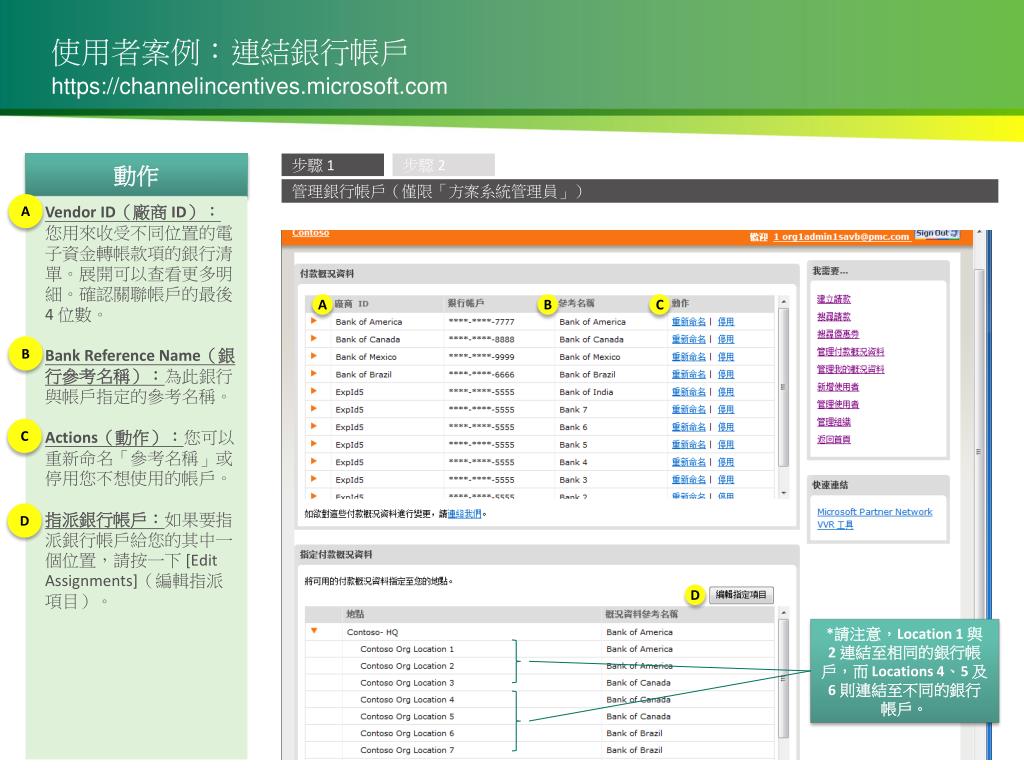Click the 參考名稱 column header

tap(576, 303)
